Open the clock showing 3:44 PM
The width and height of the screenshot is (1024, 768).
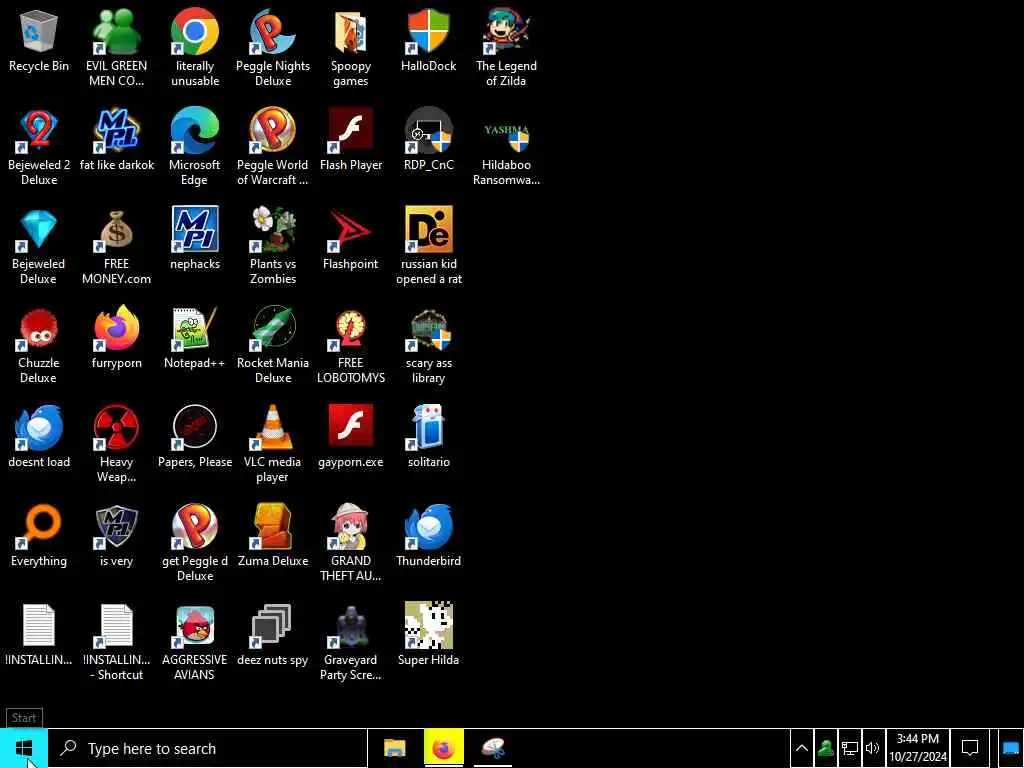[918, 748]
